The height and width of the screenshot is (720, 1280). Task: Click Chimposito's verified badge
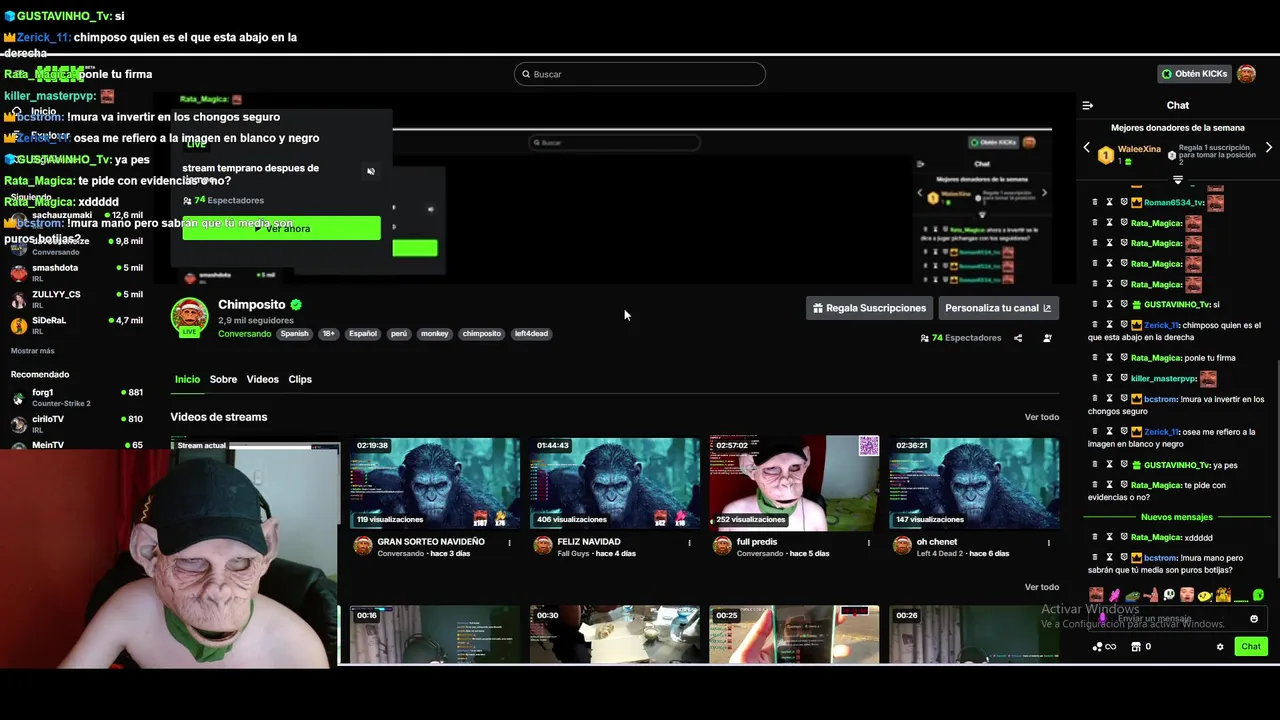(296, 304)
